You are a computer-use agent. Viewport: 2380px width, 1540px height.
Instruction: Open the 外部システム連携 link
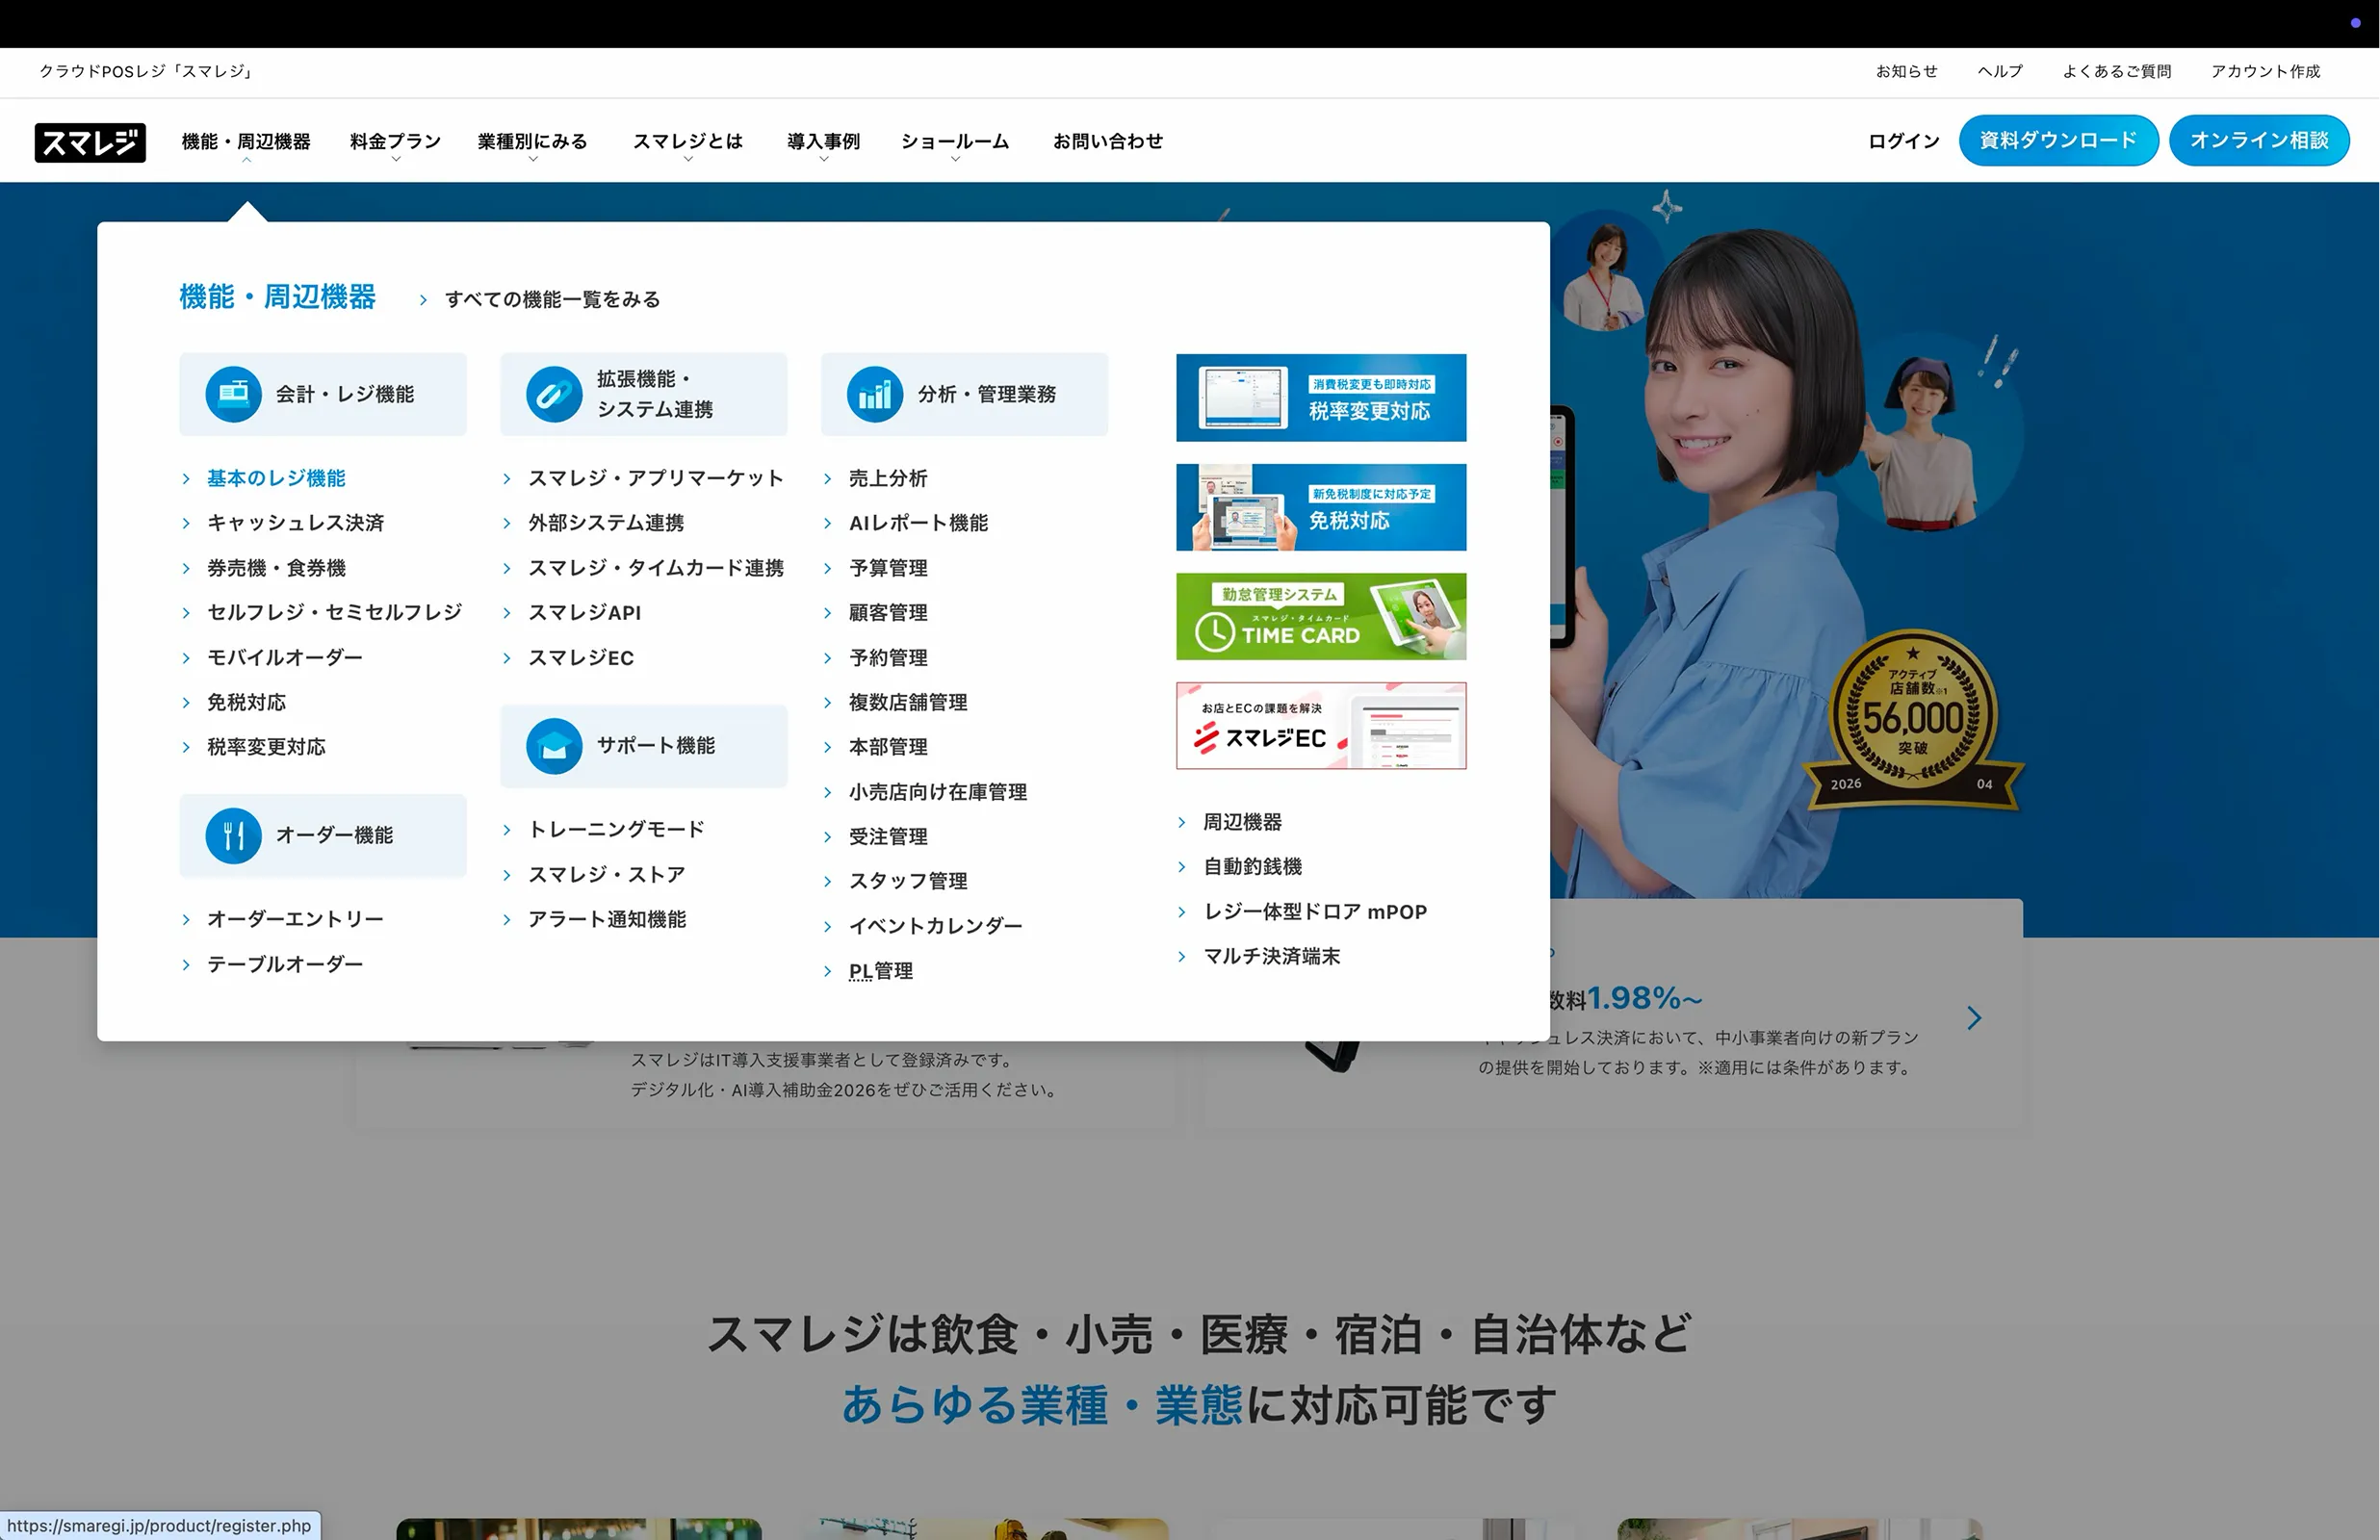pos(606,523)
